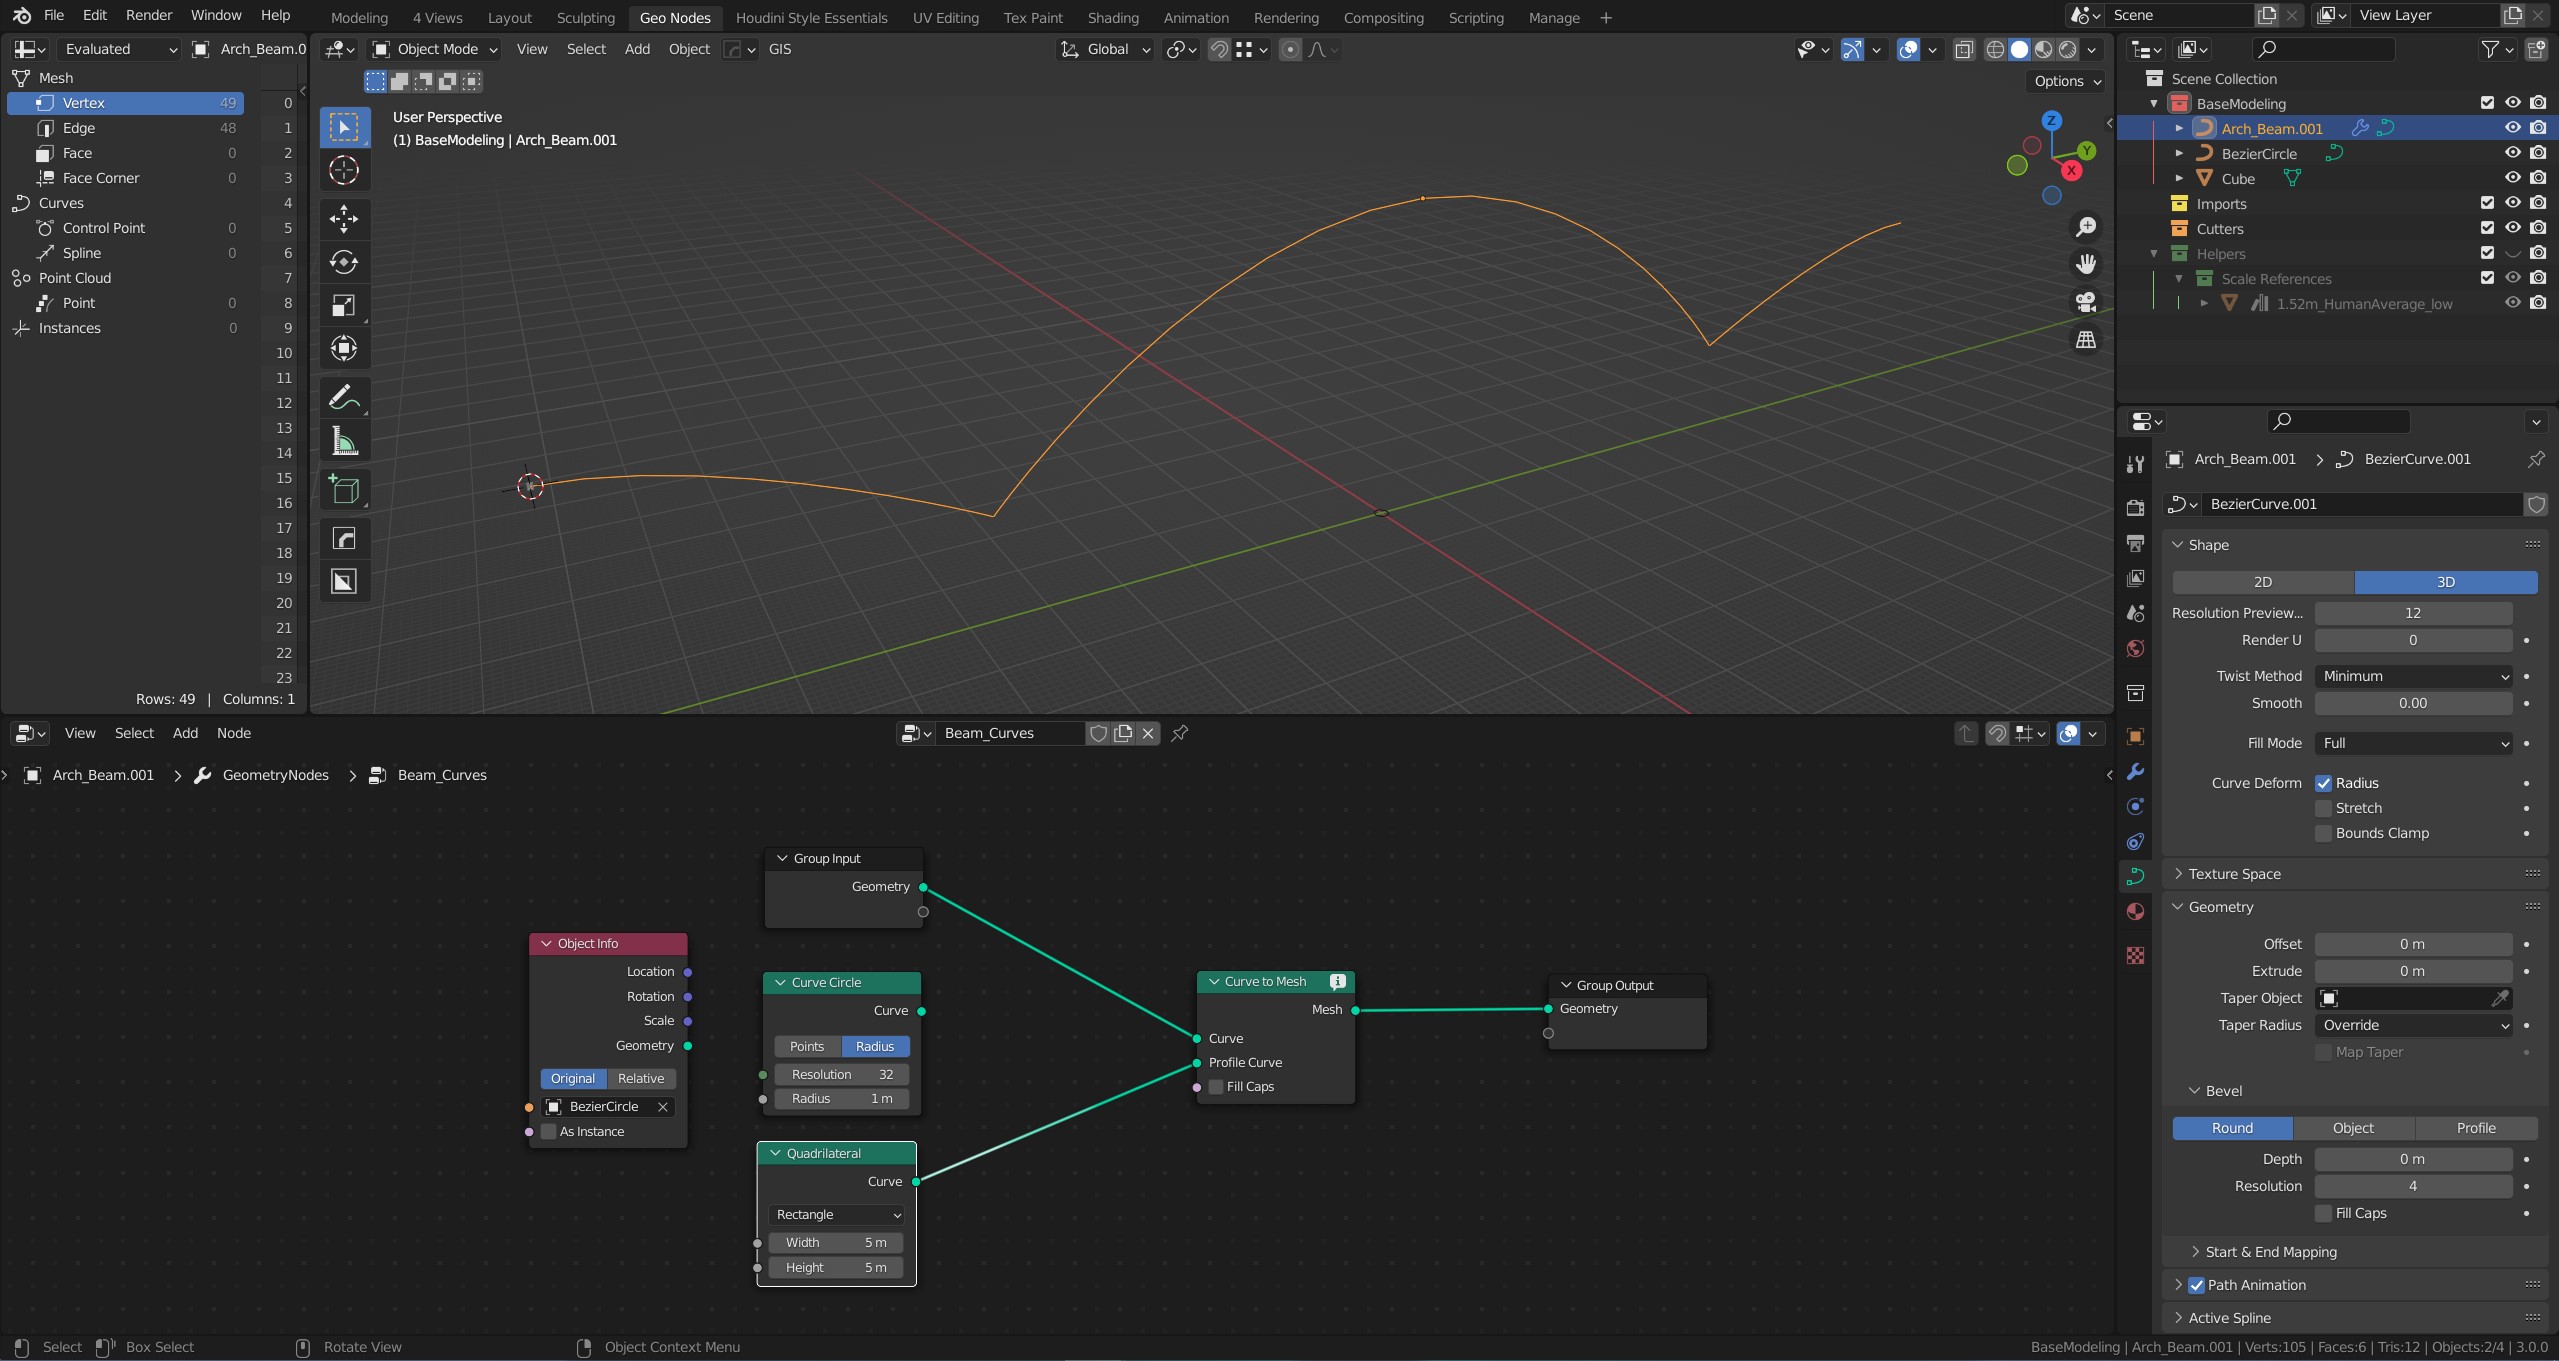Viewport: 2559px width, 1361px height.
Task: Click the Zoom view magnifier icon
Action: click(2086, 227)
